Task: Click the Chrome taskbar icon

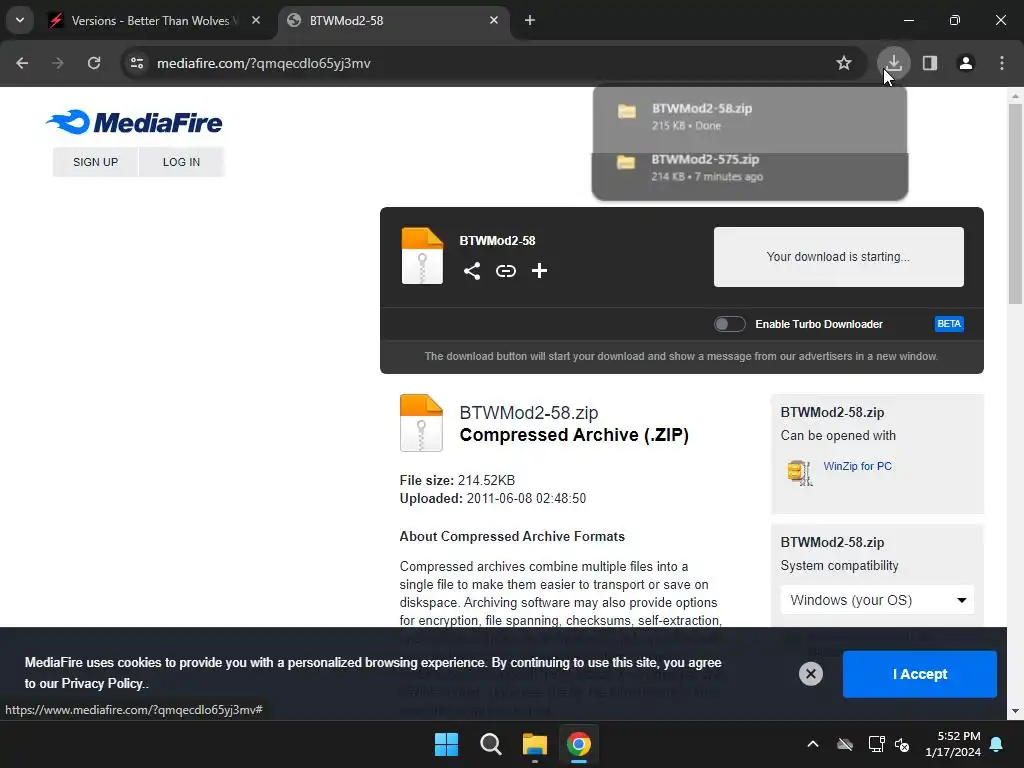Action: [579, 744]
